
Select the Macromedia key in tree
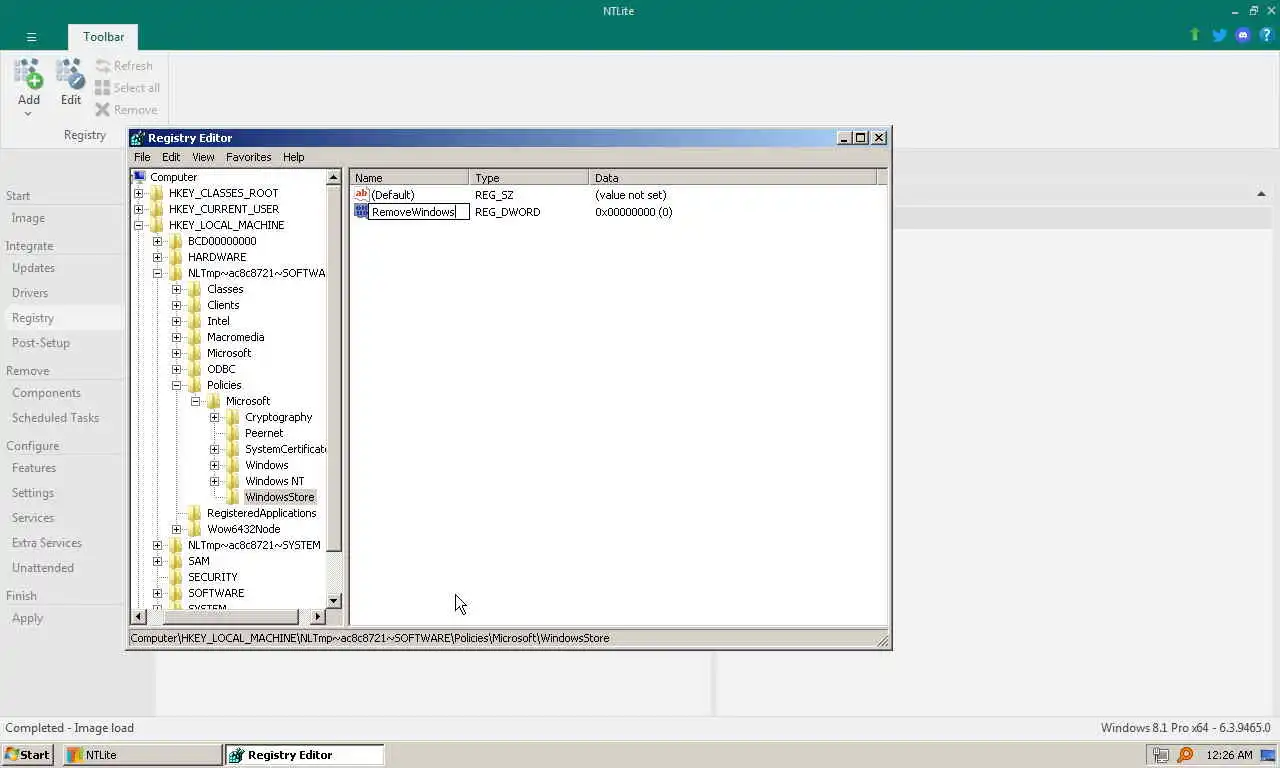point(235,337)
